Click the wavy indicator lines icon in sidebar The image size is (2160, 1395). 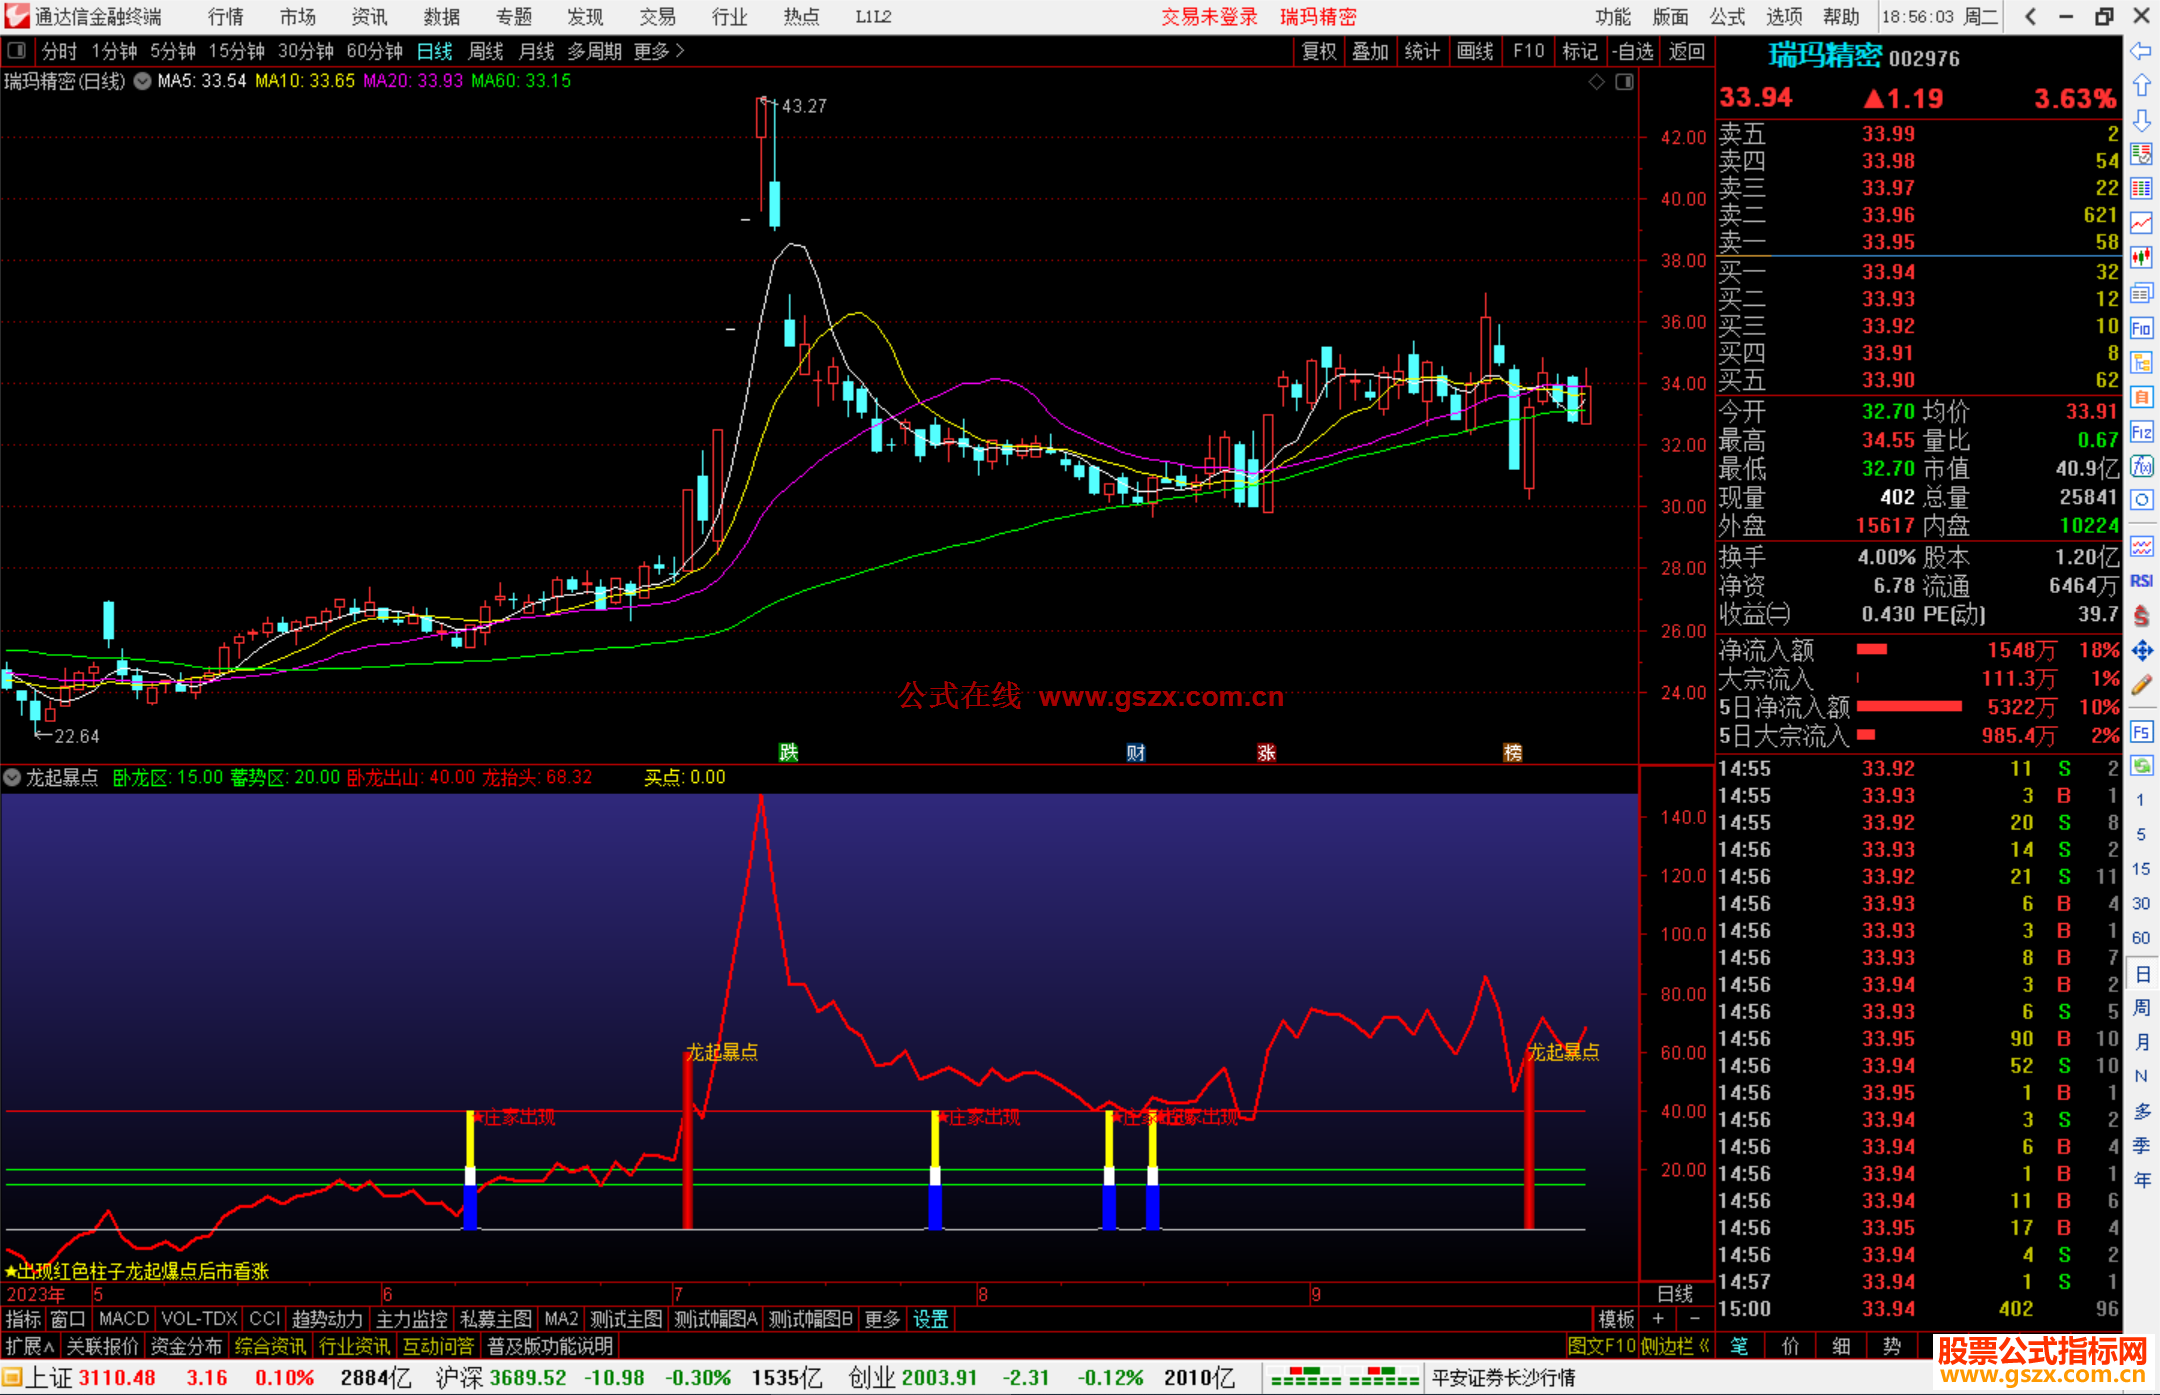pyautogui.click(x=2141, y=546)
